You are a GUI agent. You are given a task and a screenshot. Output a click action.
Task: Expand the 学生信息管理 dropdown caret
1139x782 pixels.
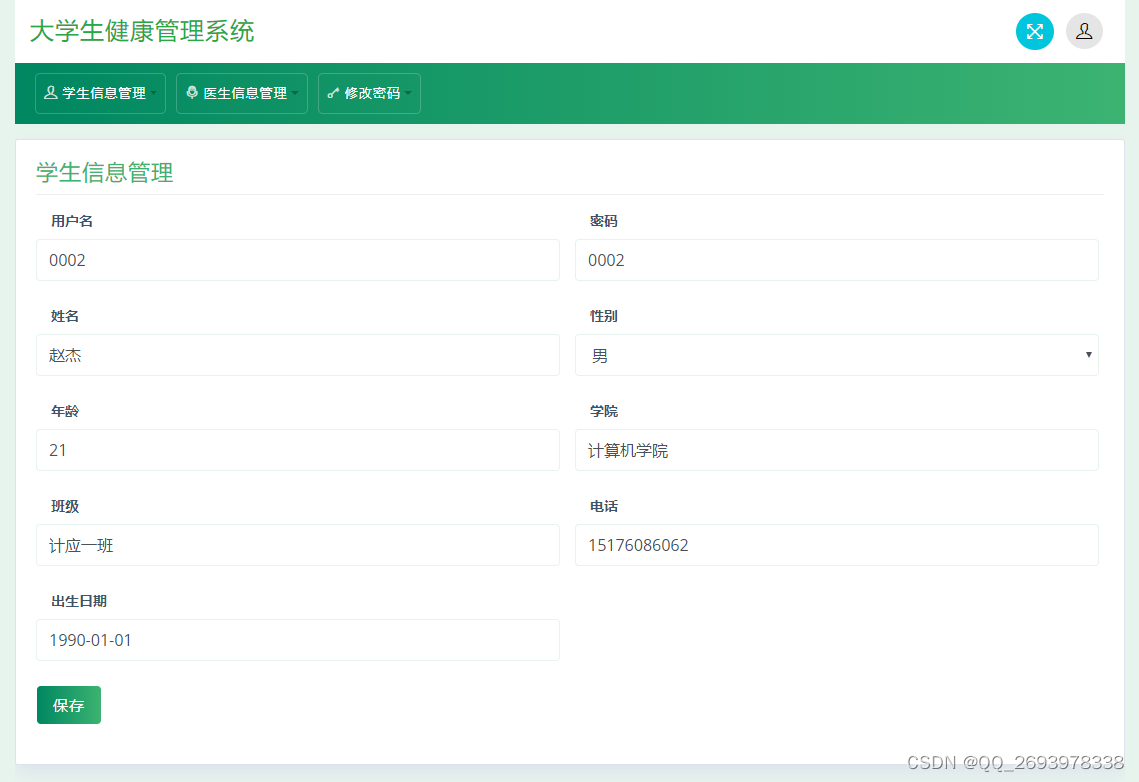[x=154, y=93]
